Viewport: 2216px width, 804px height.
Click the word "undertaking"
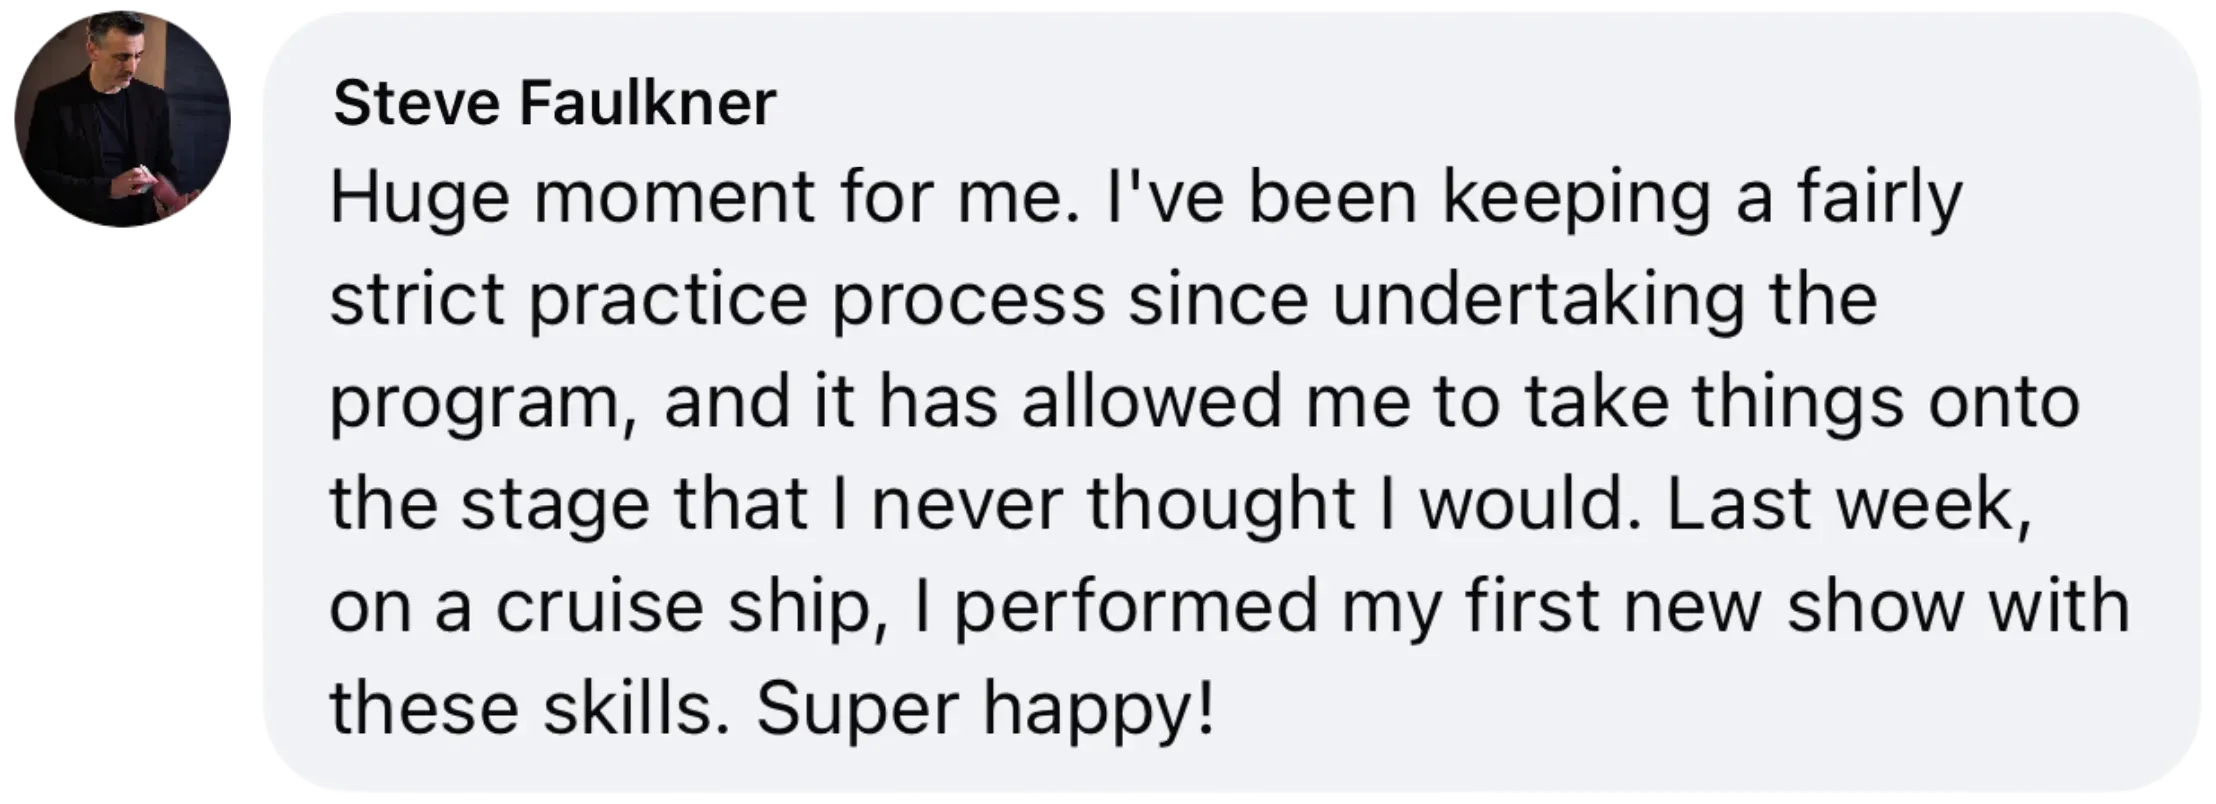click(1538, 300)
